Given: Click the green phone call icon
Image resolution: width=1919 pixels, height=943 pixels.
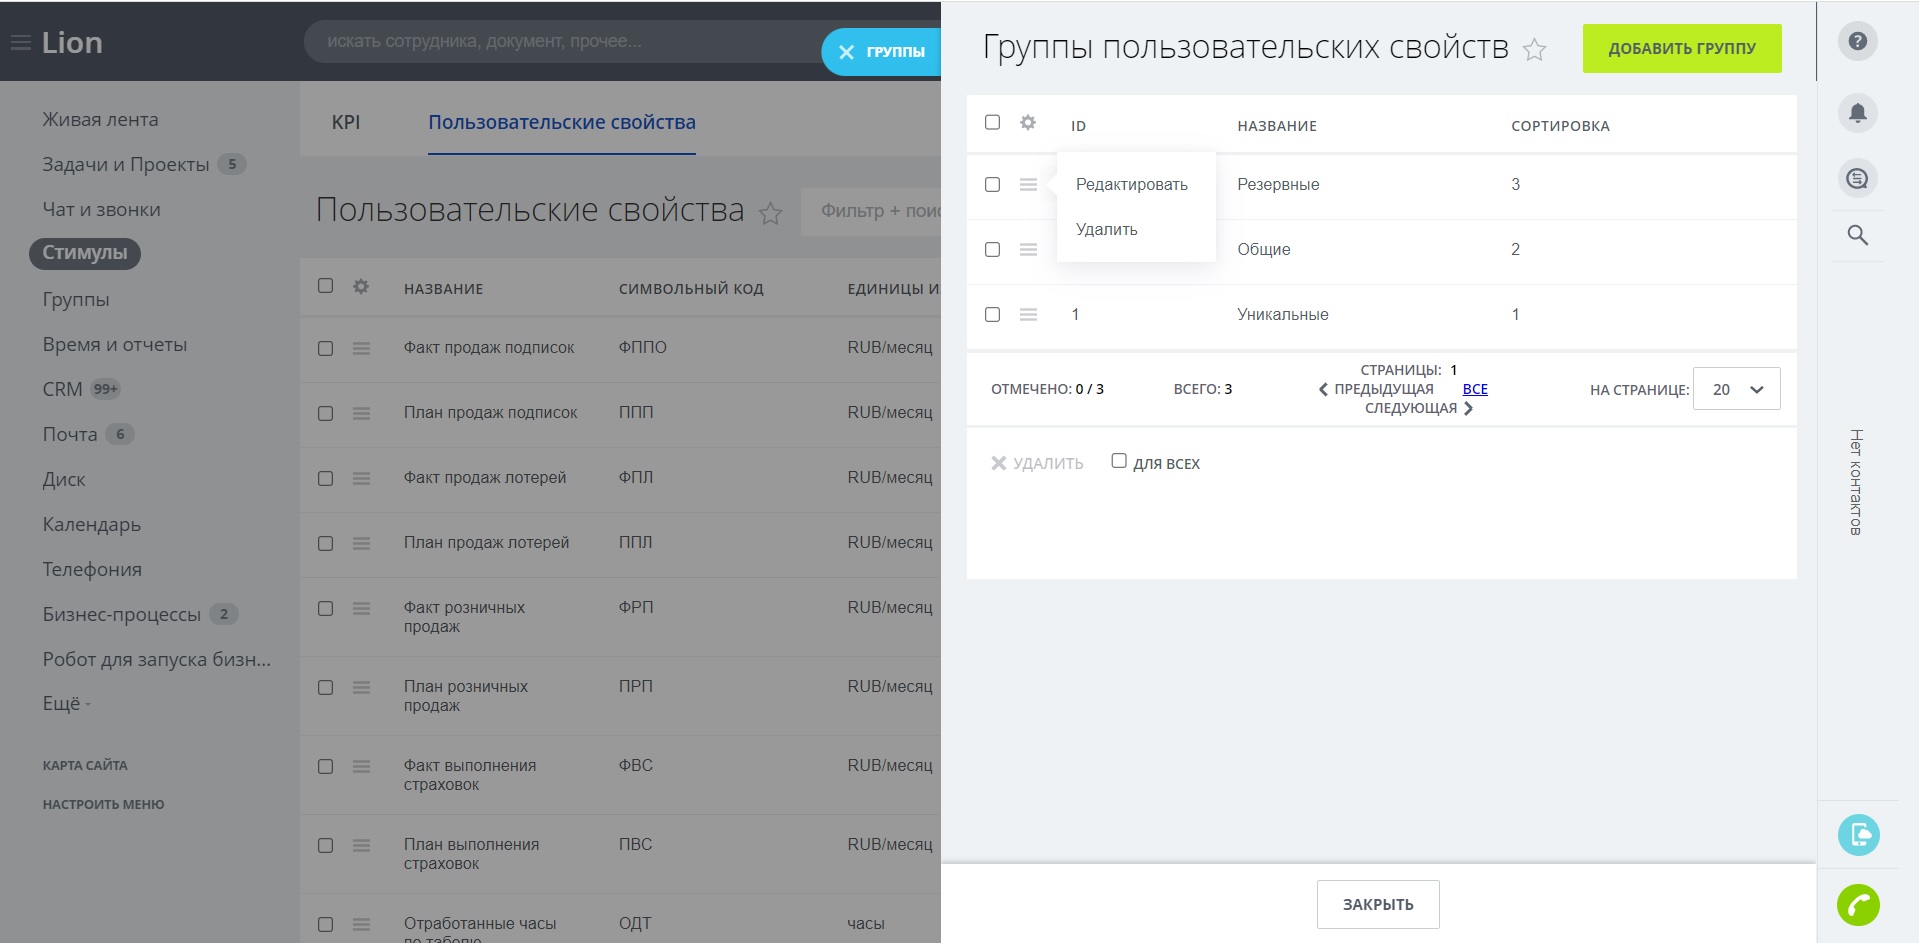Looking at the screenshot, I should click(1858, 905).
